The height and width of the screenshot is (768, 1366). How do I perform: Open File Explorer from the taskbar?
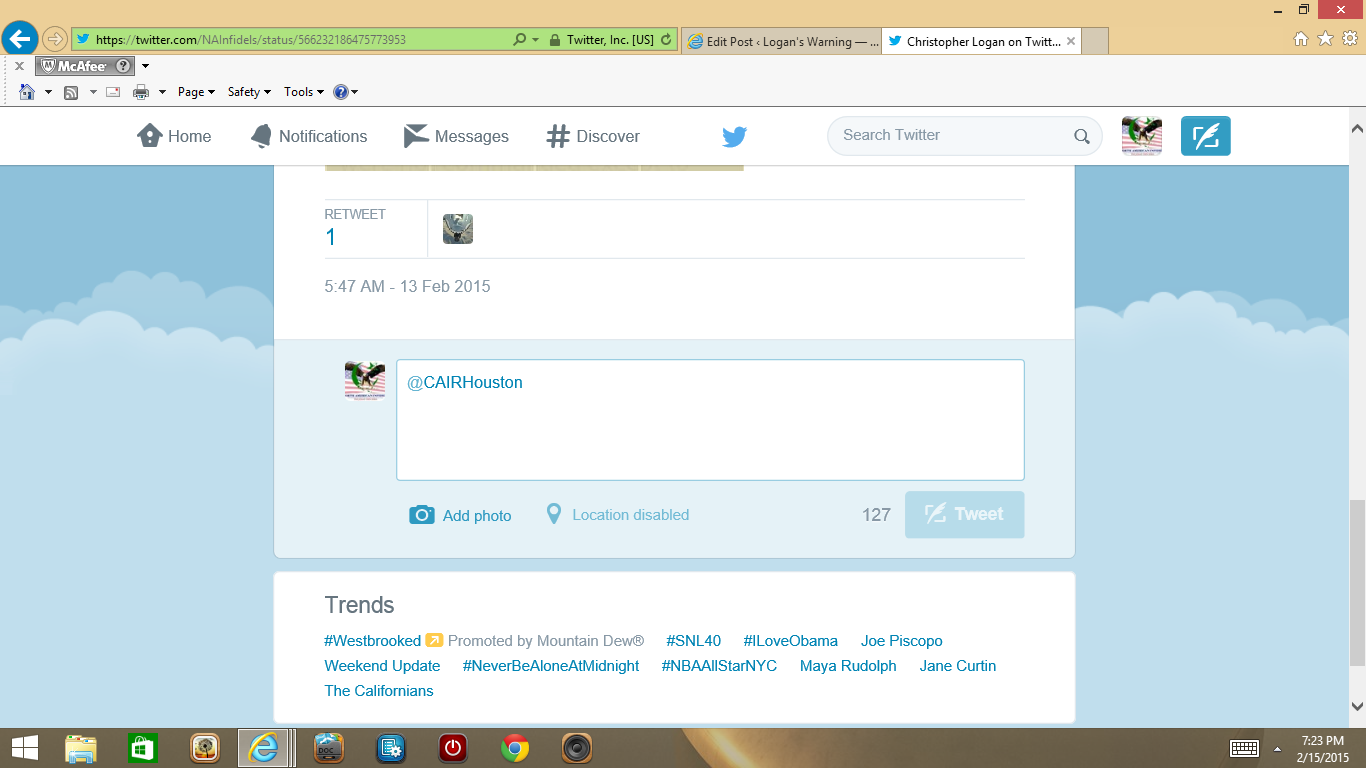click(81, 748)
